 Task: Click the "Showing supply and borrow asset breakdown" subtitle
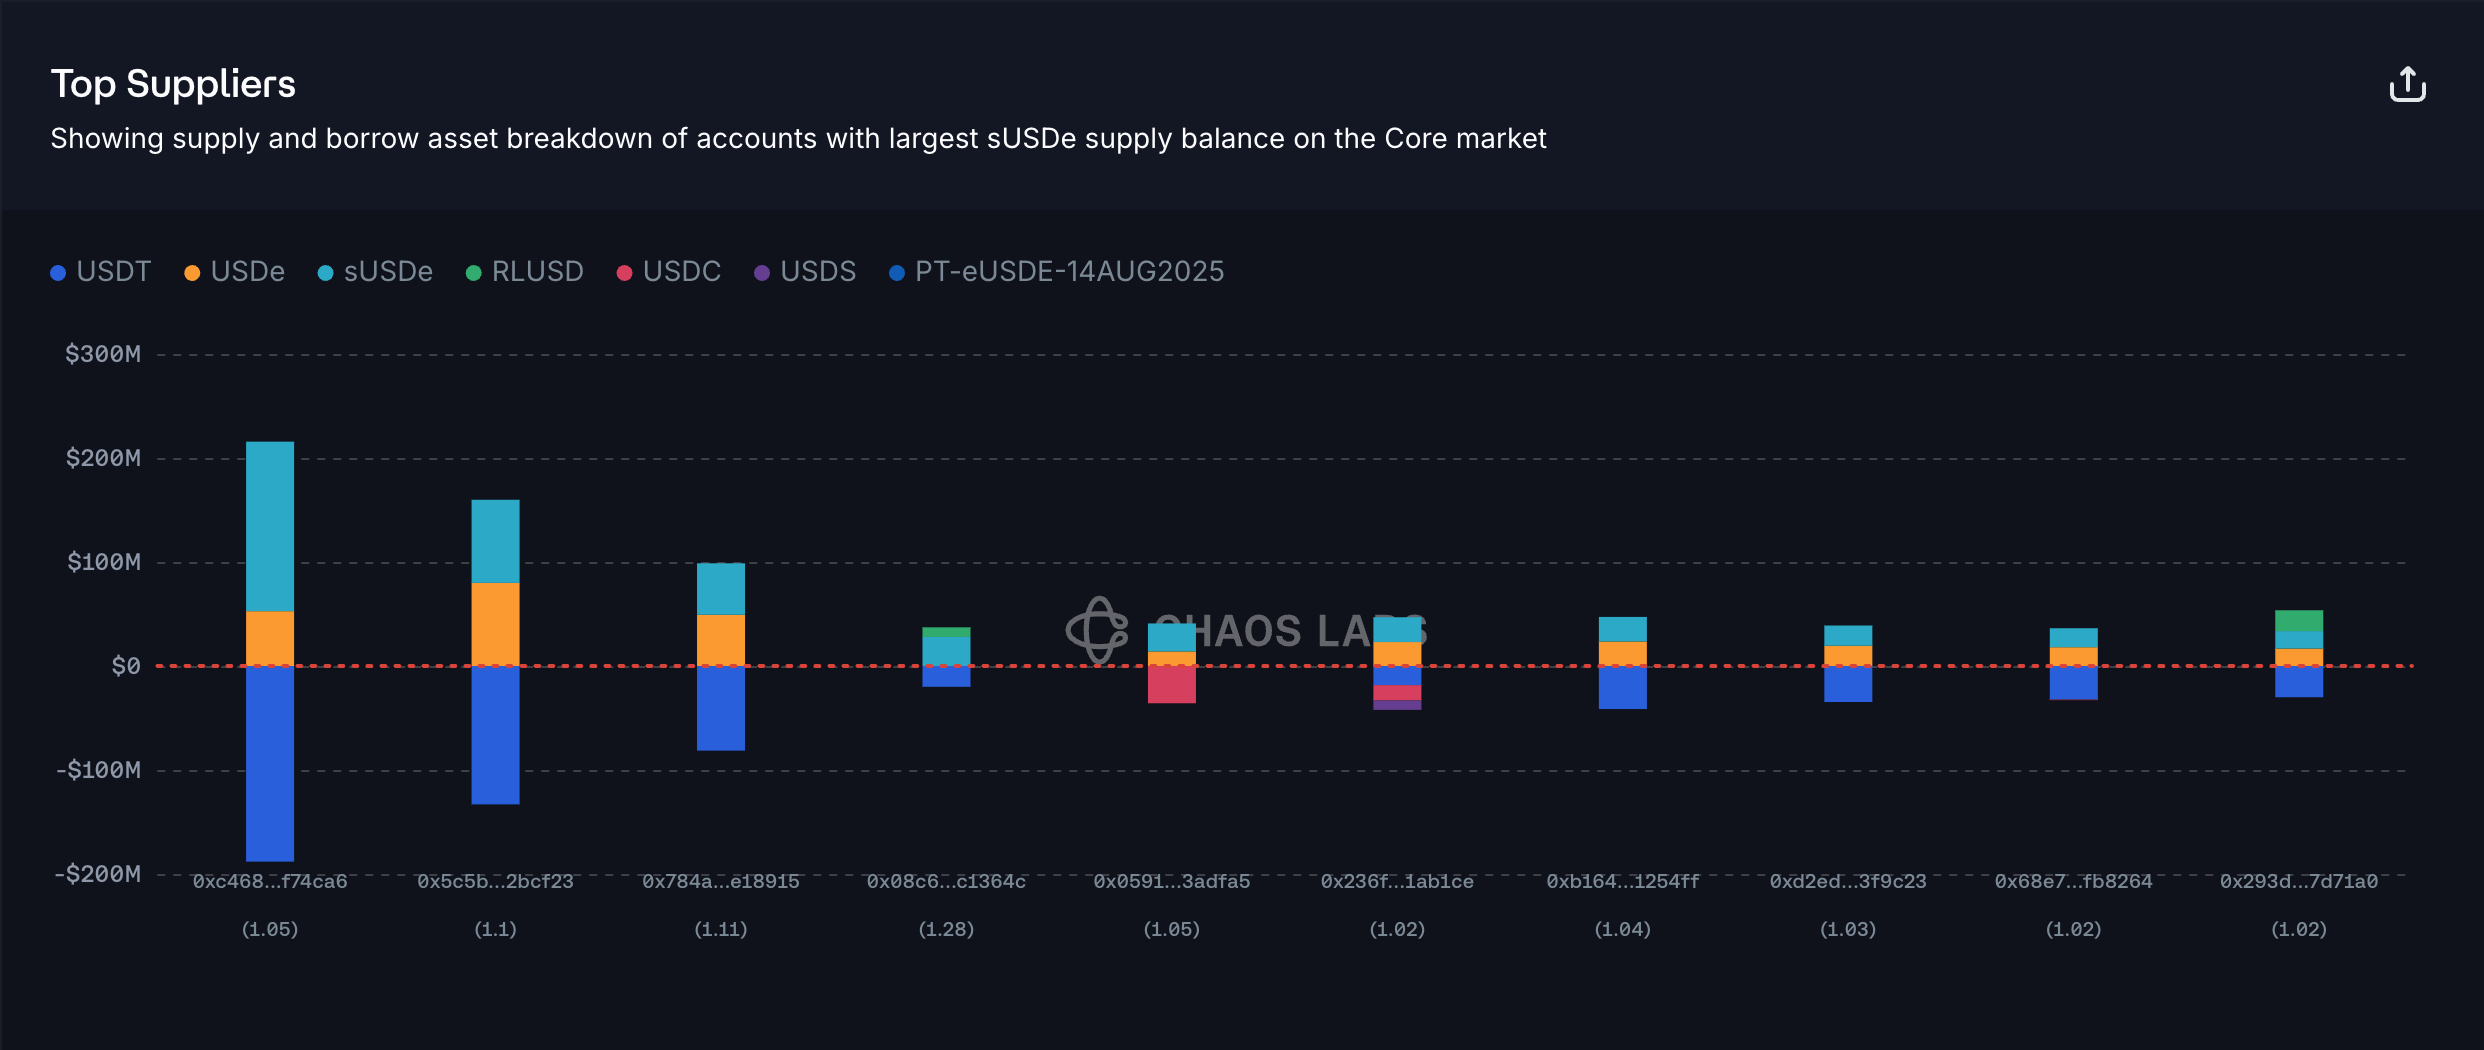[x=799, y=139]
